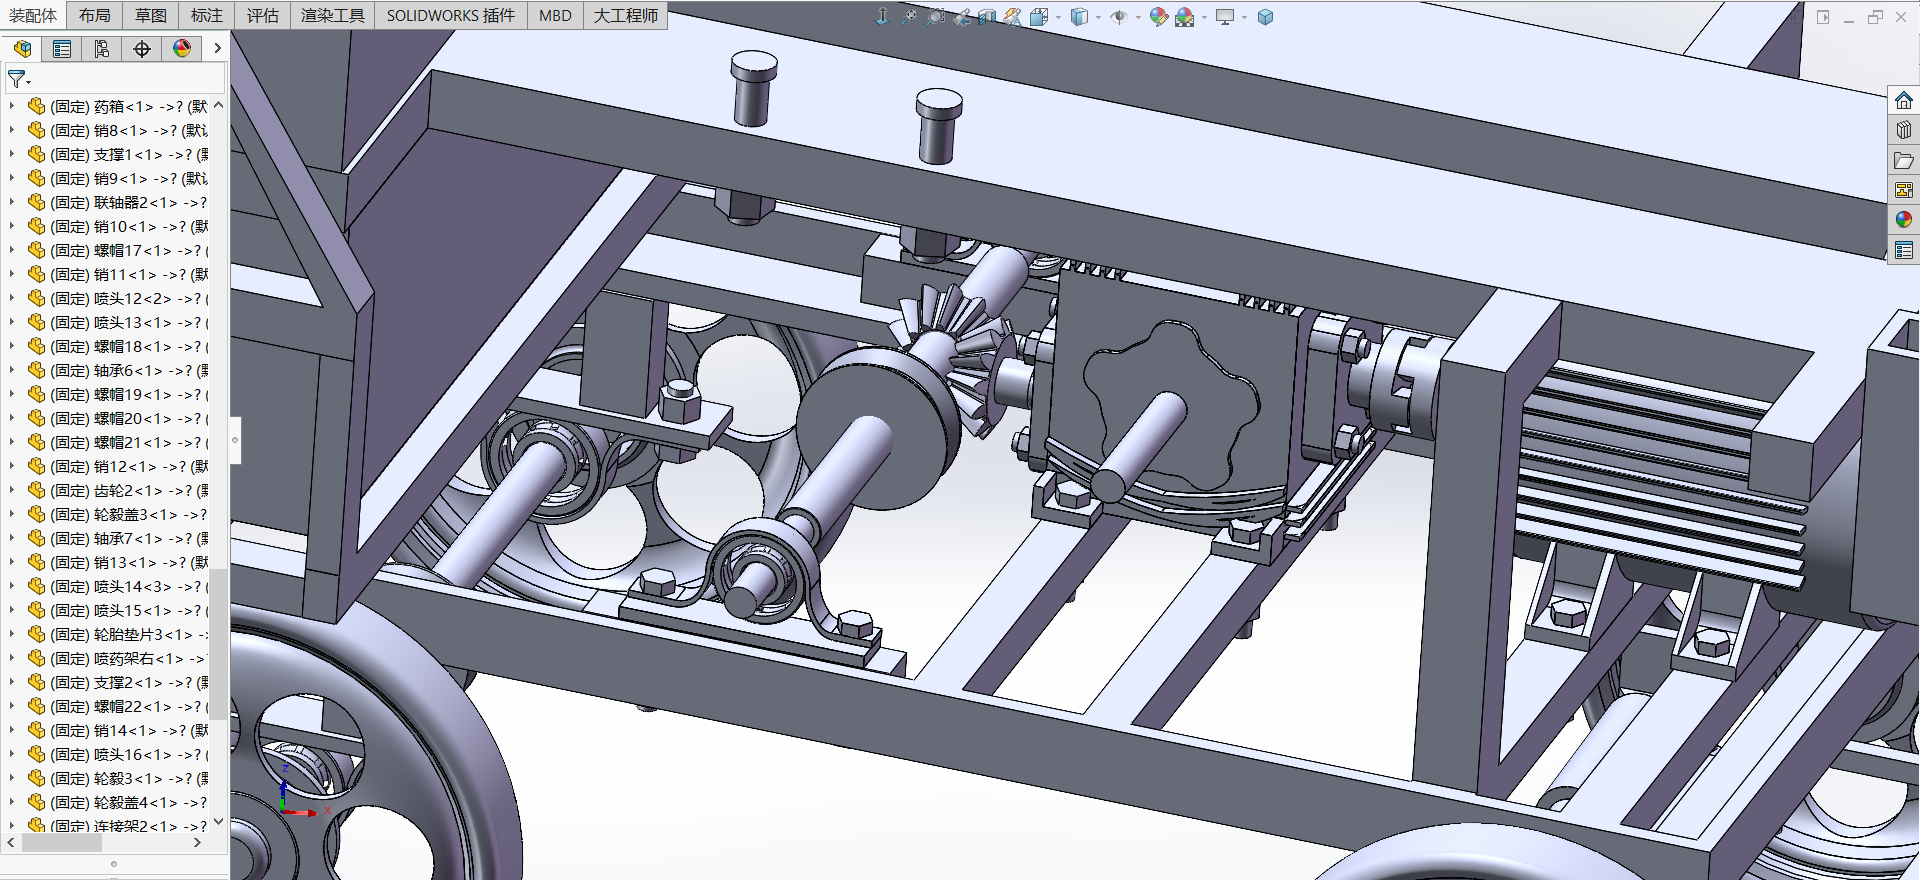
Task: Expand the 喷药架右<1> tree node
Action: 12,658
